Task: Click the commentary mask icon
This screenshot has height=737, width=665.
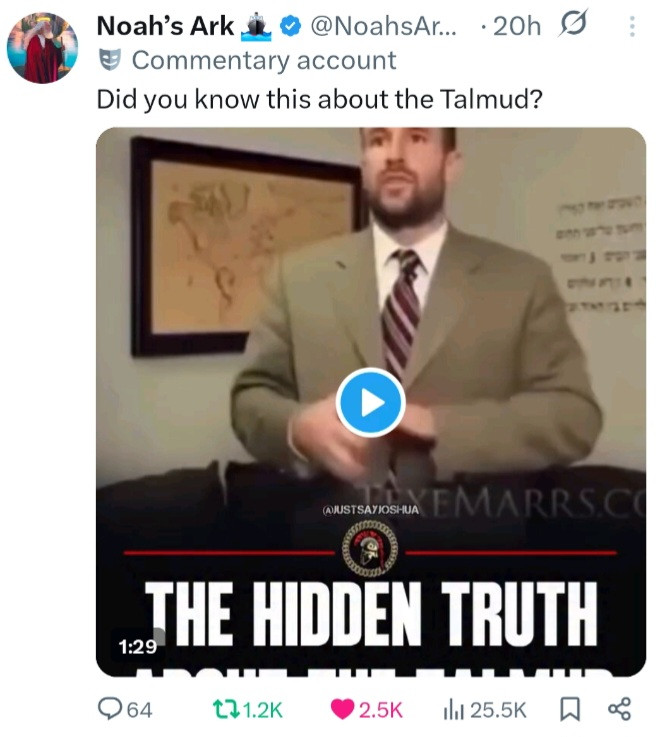Action: click(x=110, y=60)
